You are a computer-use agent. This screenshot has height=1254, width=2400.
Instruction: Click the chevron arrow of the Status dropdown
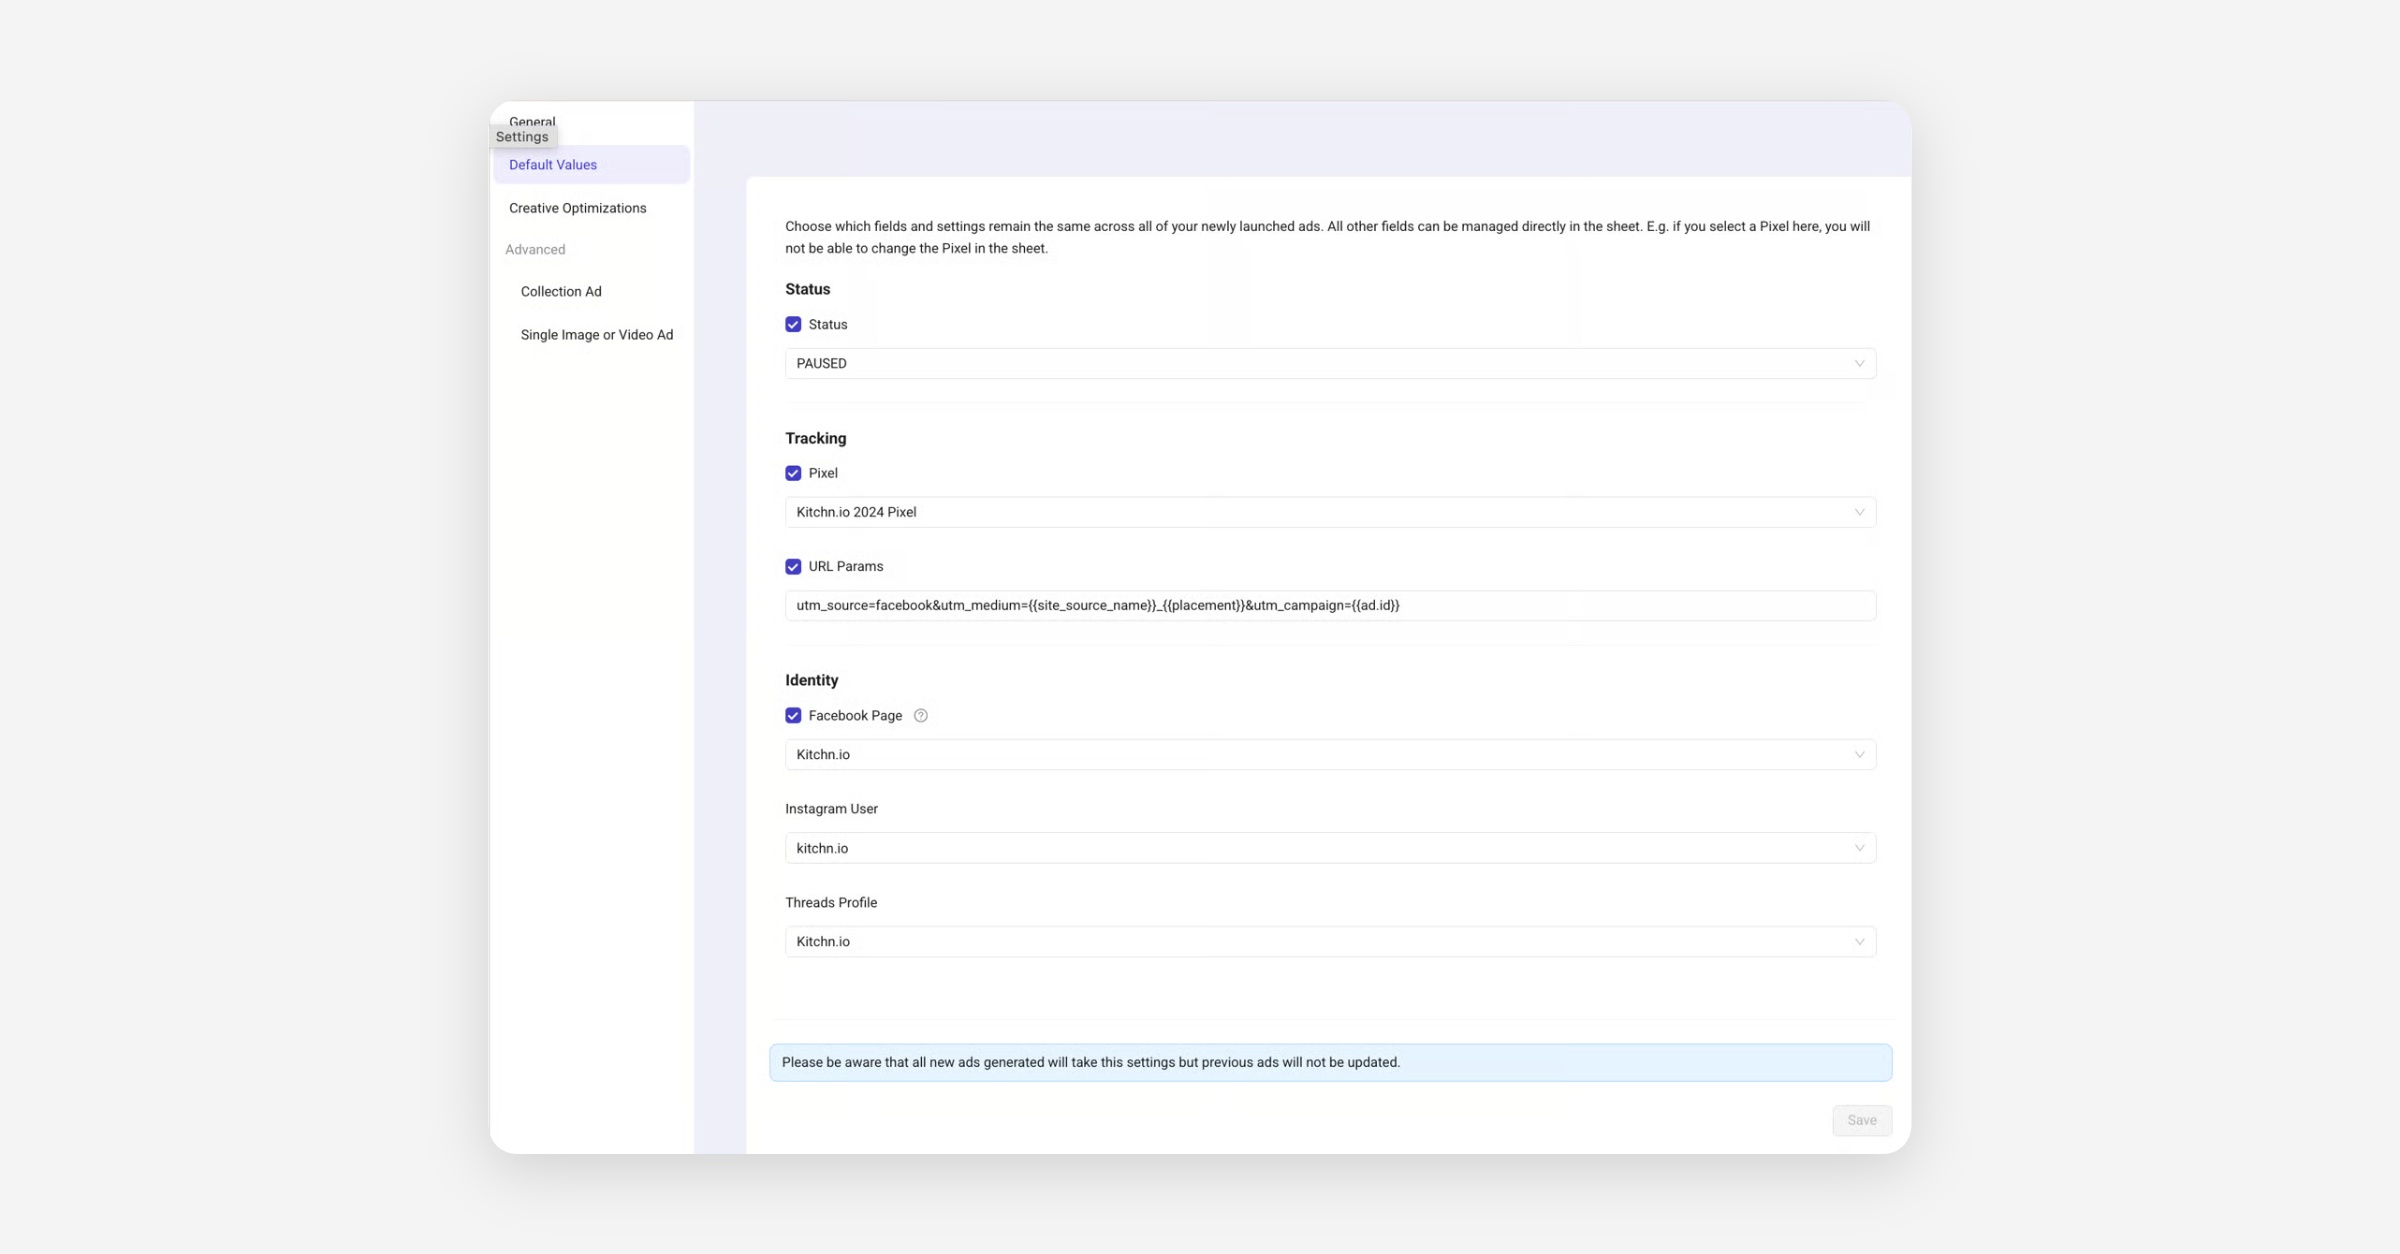[x=1859, y=363]
